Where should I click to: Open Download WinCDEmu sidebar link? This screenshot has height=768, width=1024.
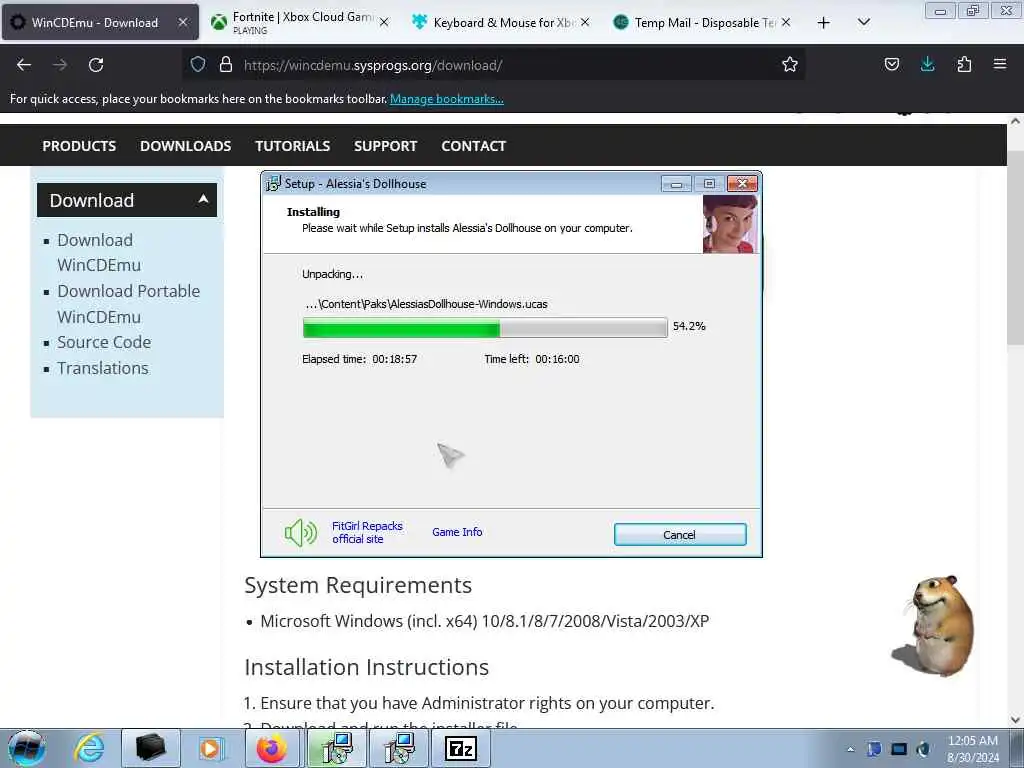[x=99, y=252]
